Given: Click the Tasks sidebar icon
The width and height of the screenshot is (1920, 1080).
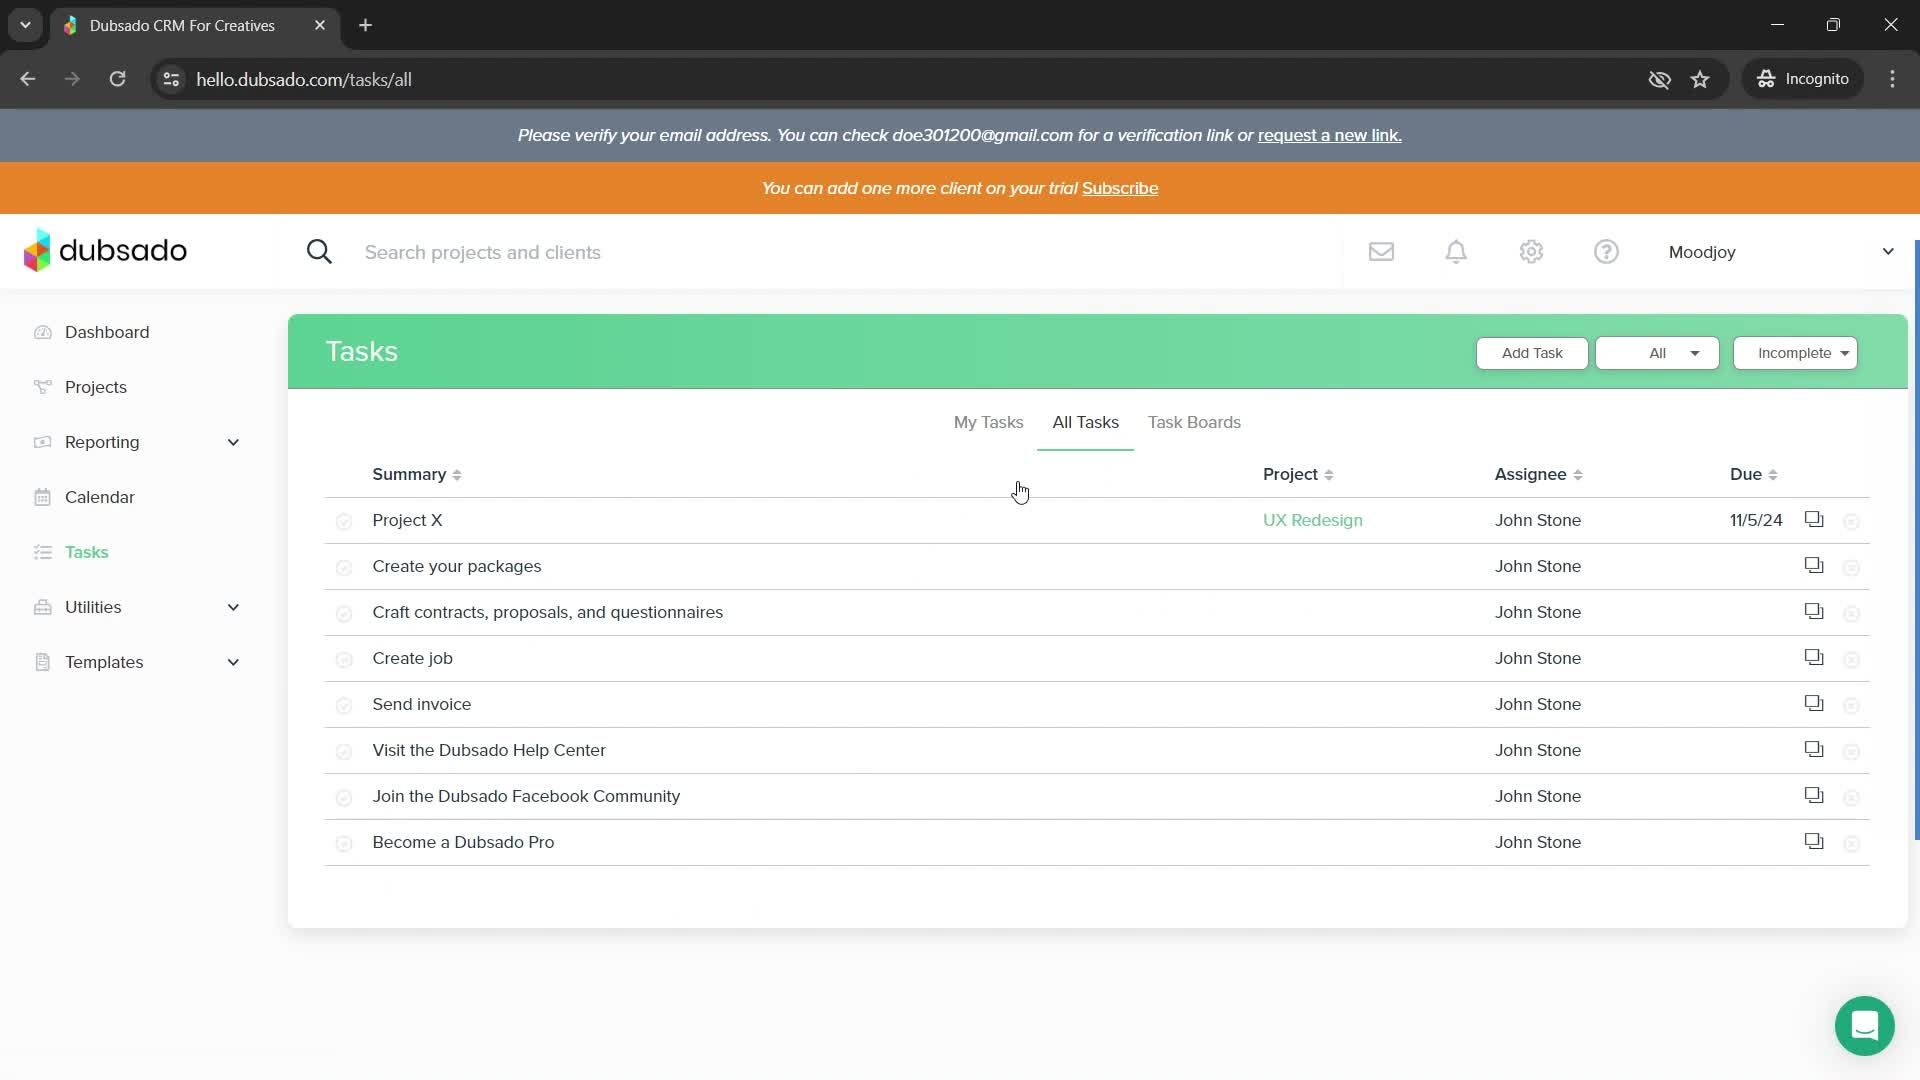Looking at the screenshot, I should click(x=42, y=552).
